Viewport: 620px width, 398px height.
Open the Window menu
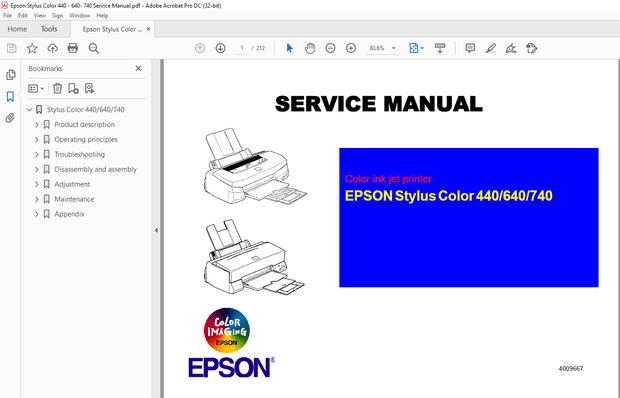click(79, 15)
